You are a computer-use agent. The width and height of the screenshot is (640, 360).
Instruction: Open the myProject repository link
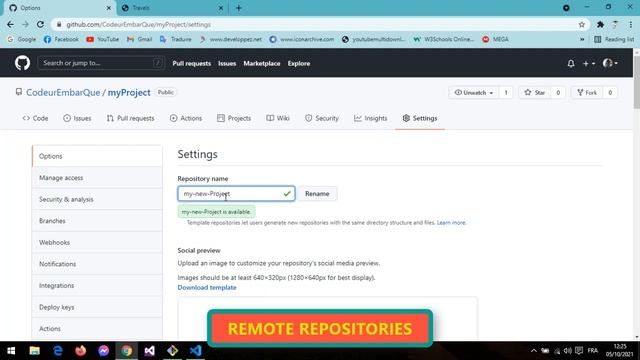click(x=129, y=93)
